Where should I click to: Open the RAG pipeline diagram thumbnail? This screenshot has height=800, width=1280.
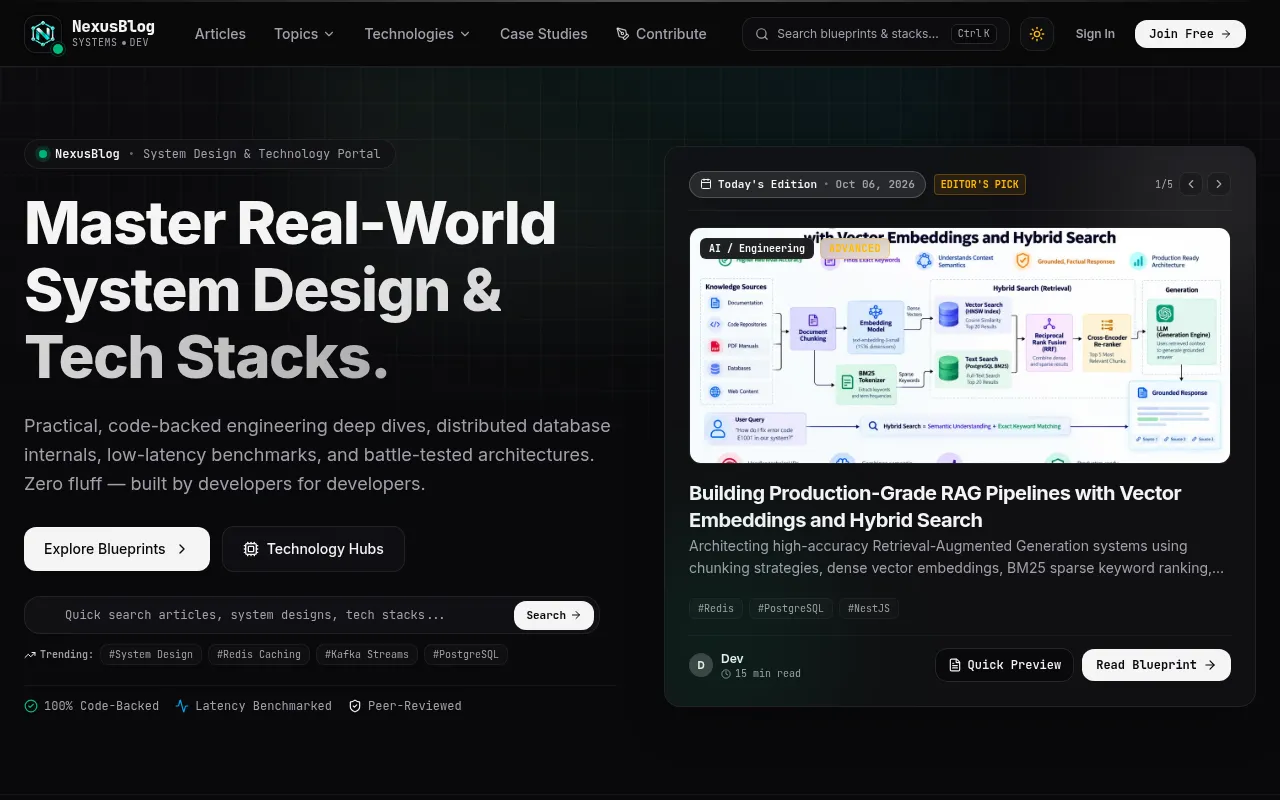tap(960, 346)
